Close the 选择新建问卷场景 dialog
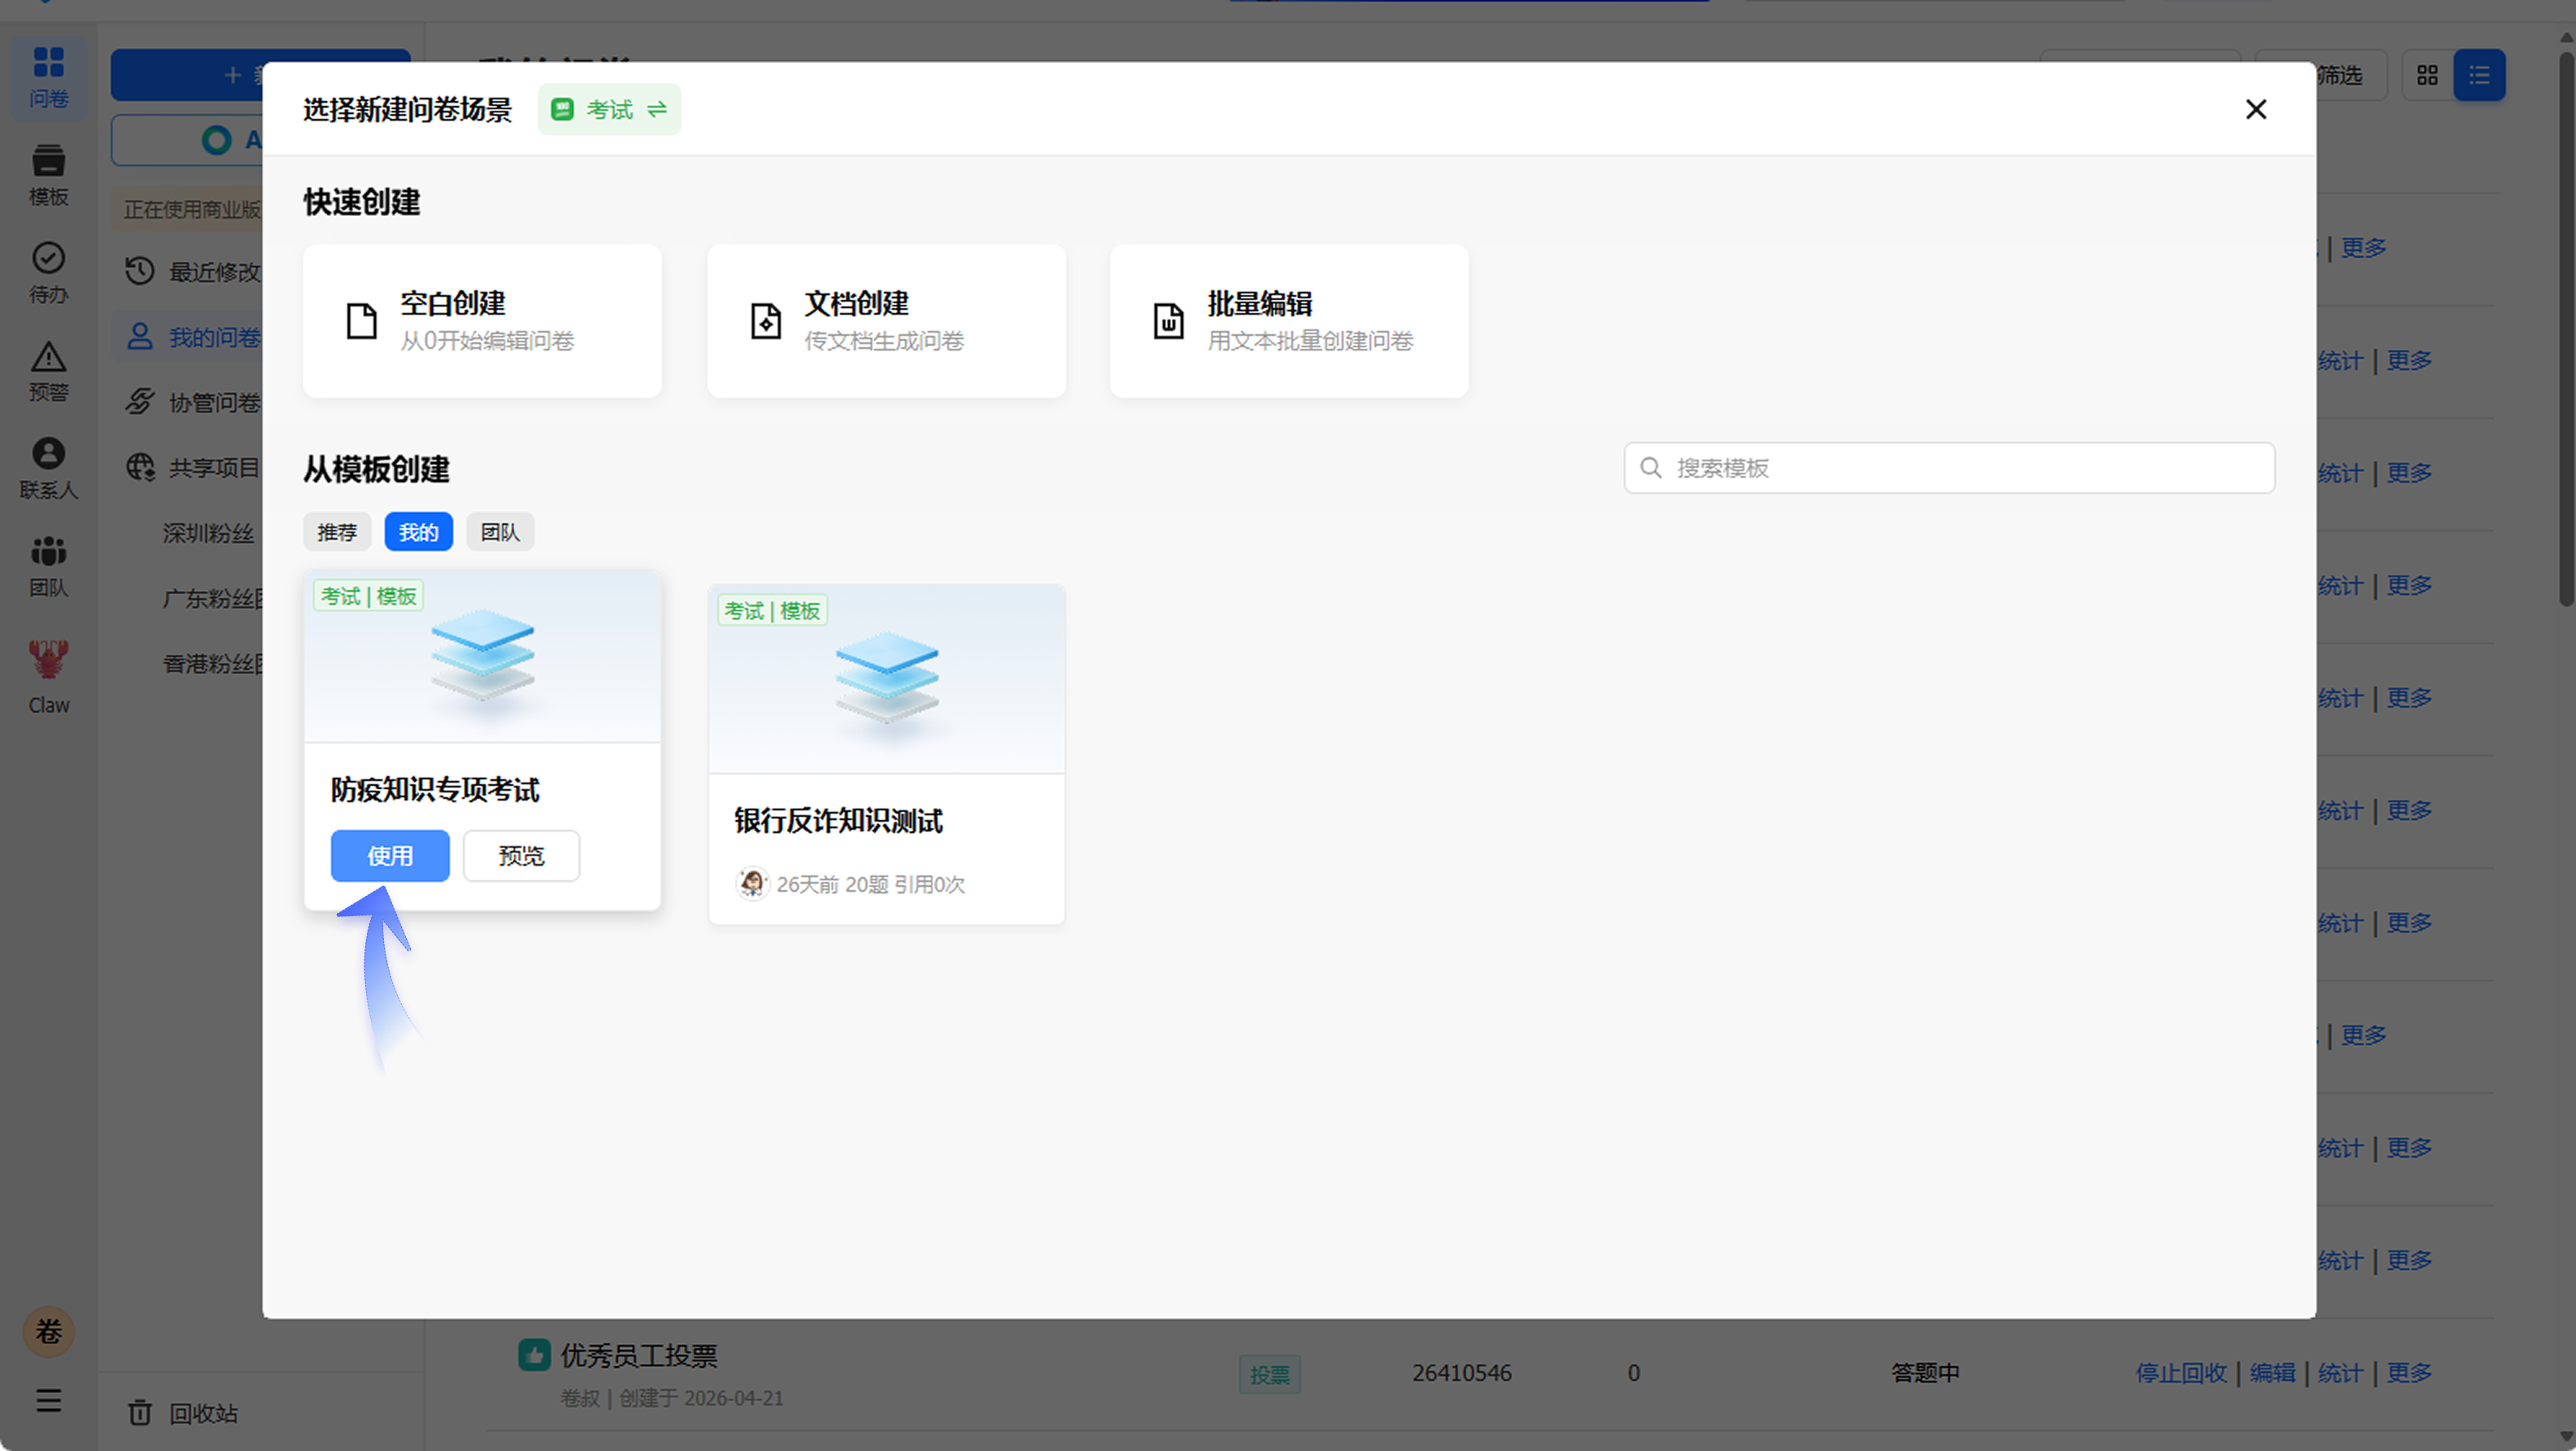This screenshot has width=2576, height=1451. [2256, 109]
